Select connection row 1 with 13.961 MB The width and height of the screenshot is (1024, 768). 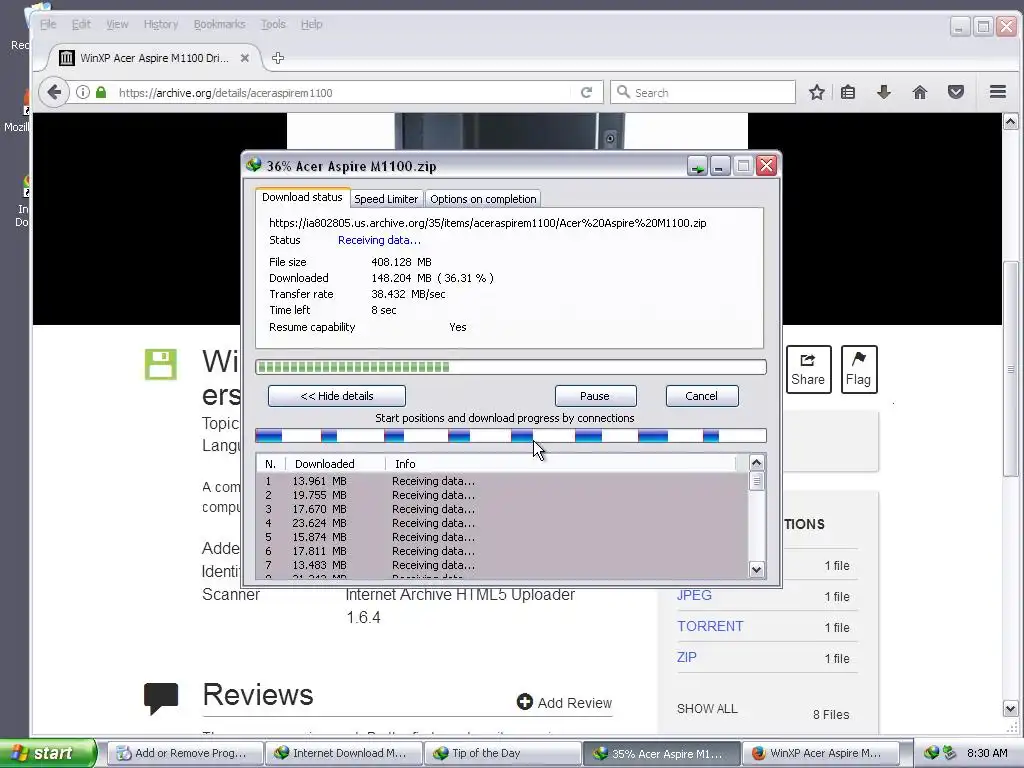click(502, 481)
